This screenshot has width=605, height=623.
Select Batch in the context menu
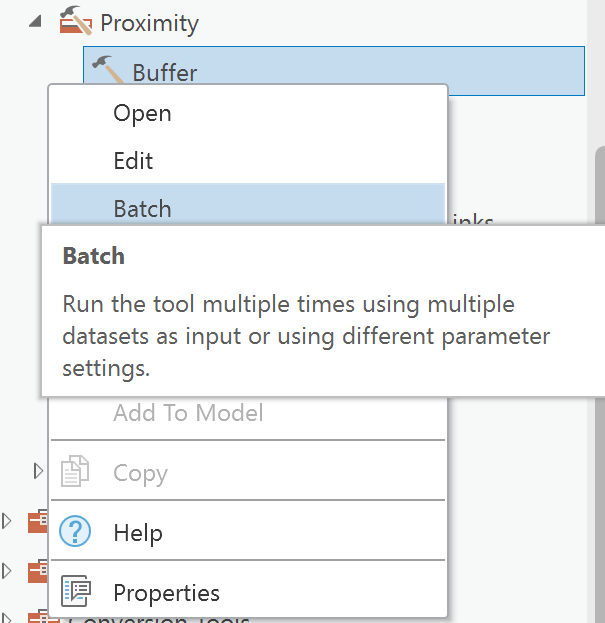click(x=142, y=209)
